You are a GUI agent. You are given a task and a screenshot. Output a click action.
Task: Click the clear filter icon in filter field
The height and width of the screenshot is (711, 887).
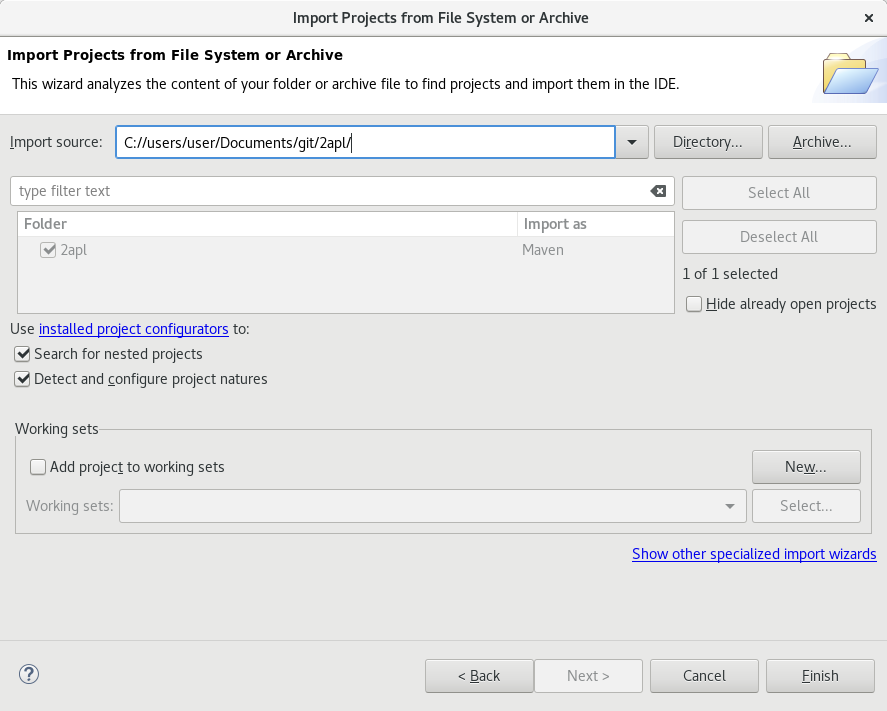[x=658, y=191]
